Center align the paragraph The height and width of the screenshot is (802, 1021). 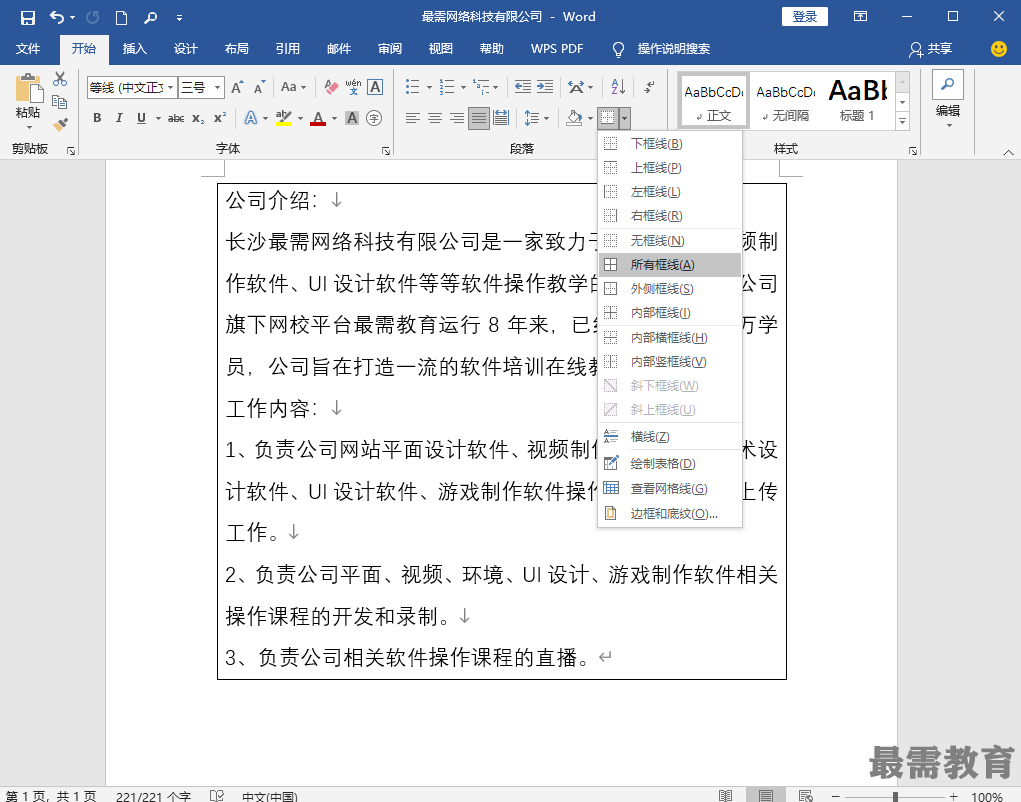[435, 118]
